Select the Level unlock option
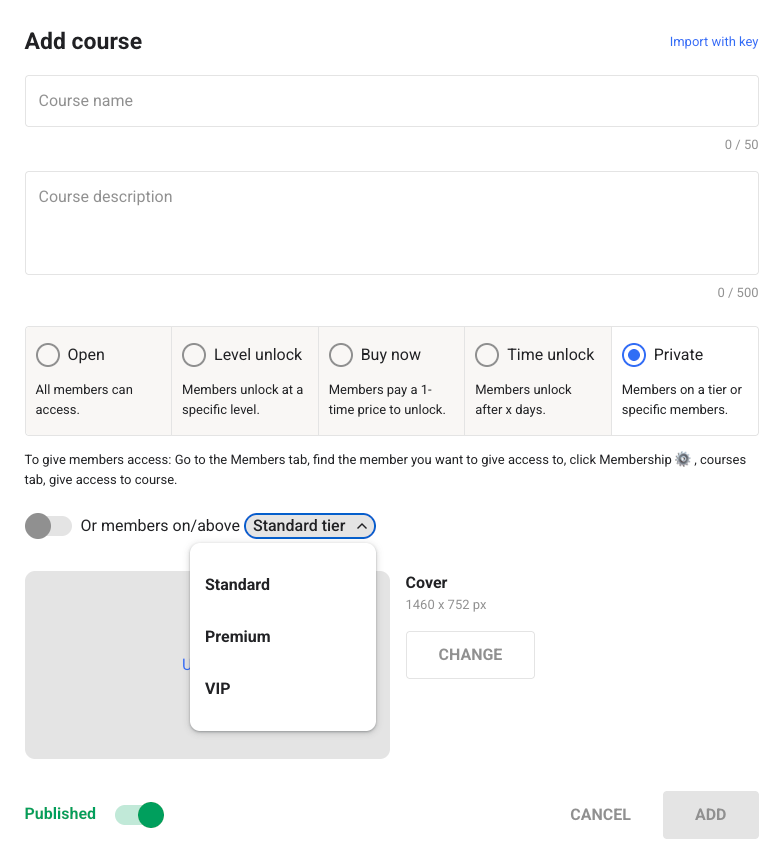 click(x=194, y=355)
